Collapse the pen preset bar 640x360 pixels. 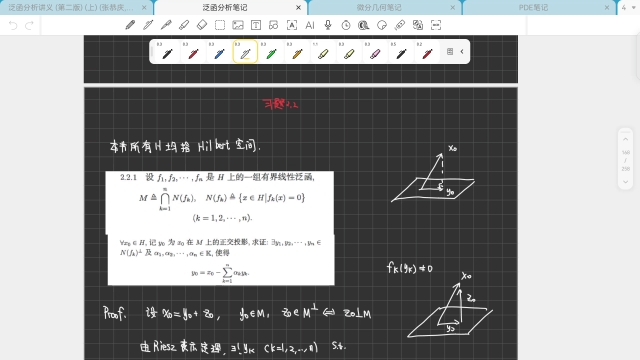click(x=462, y=51)
